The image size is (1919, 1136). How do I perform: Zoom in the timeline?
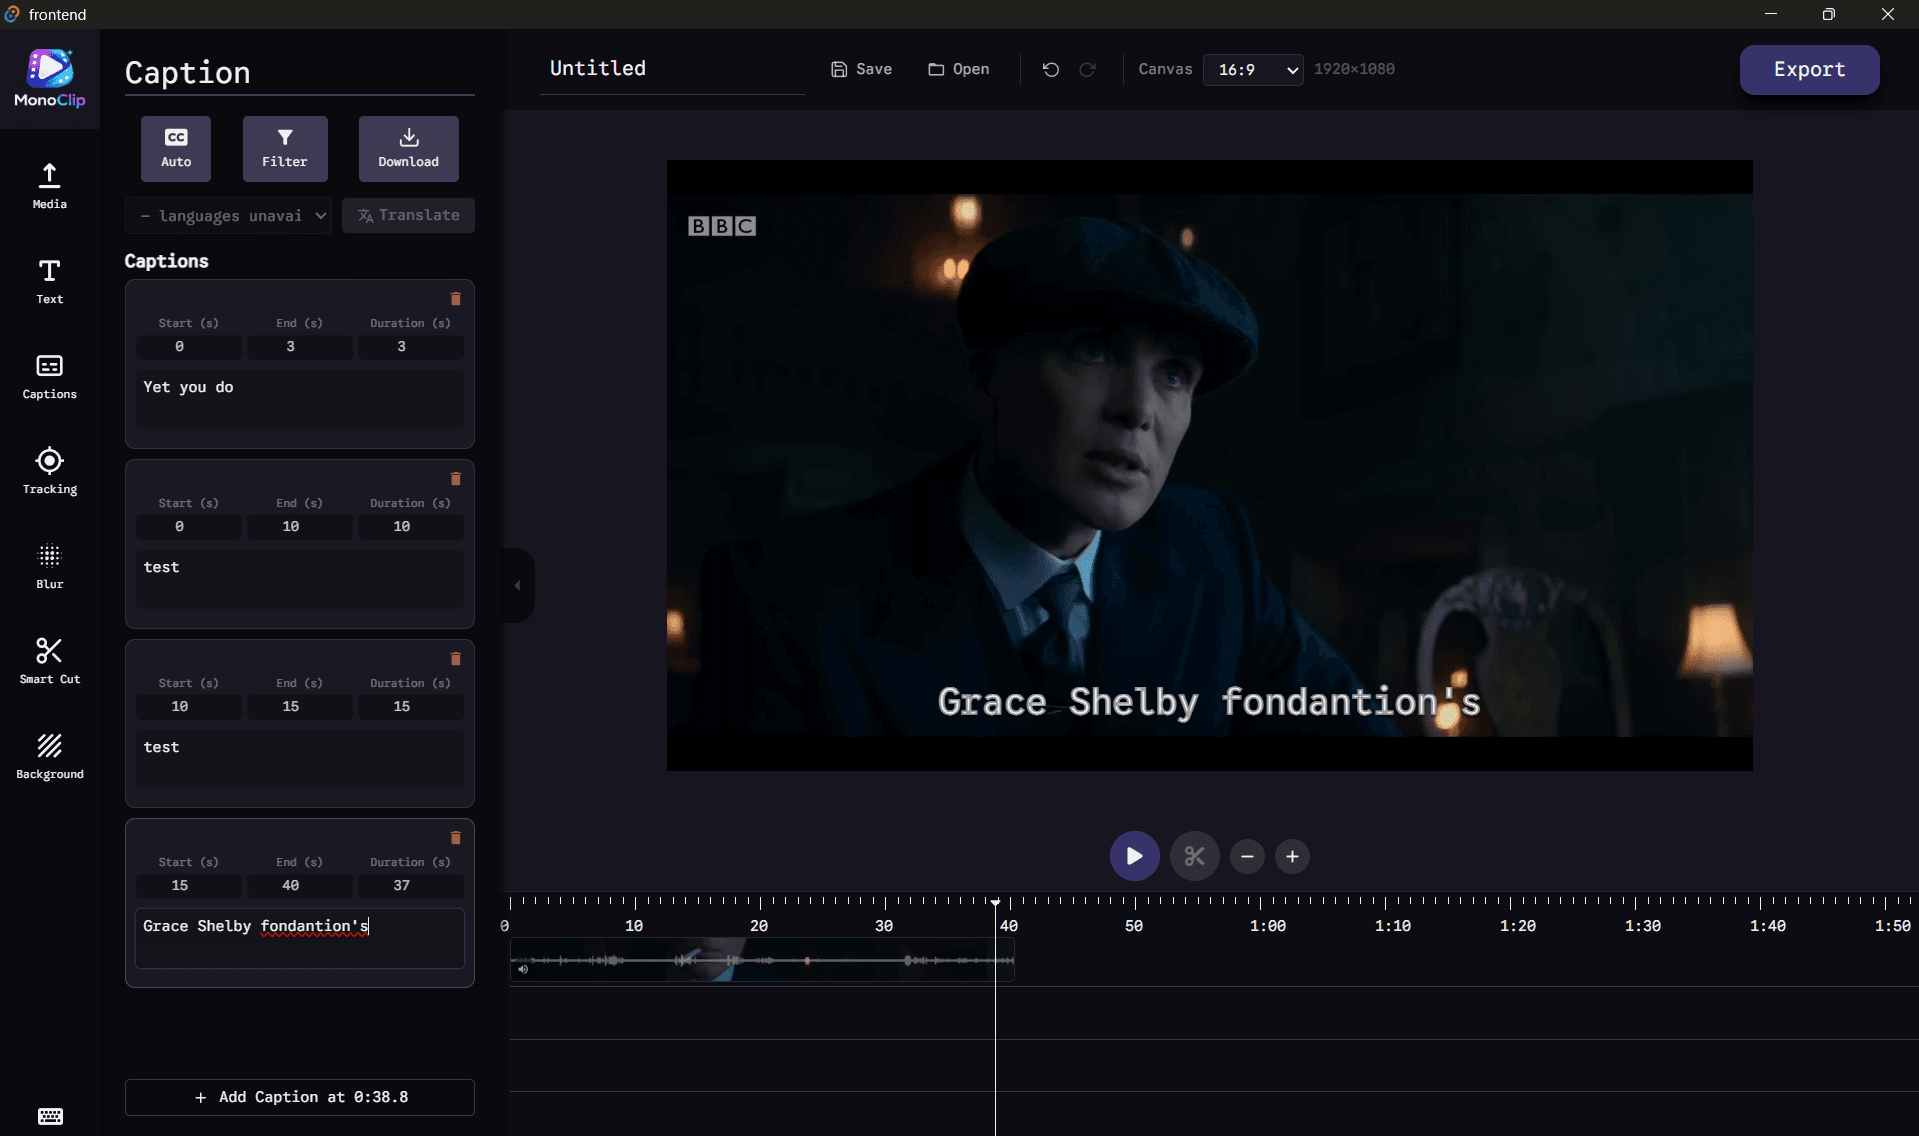[1292, 856]
